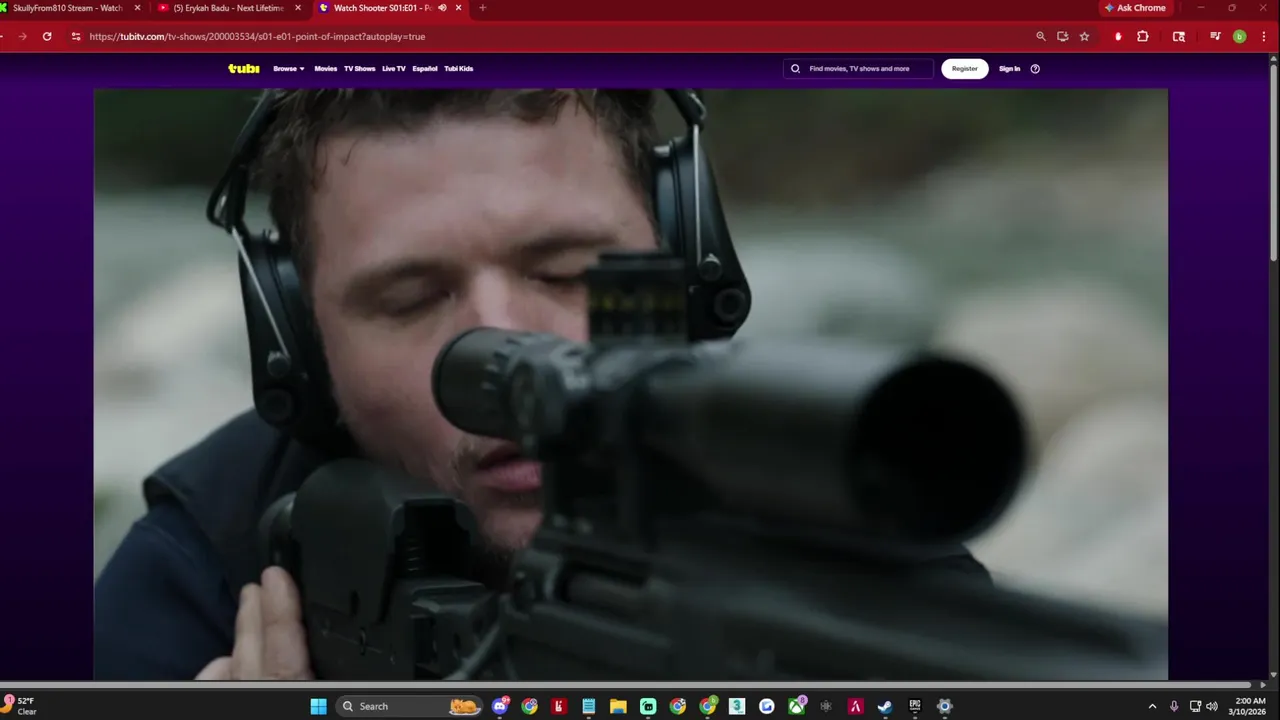Open the Tubi help question-mark icon
The height and width of the screenshot is (720, 1280).
pos(1035,69)
